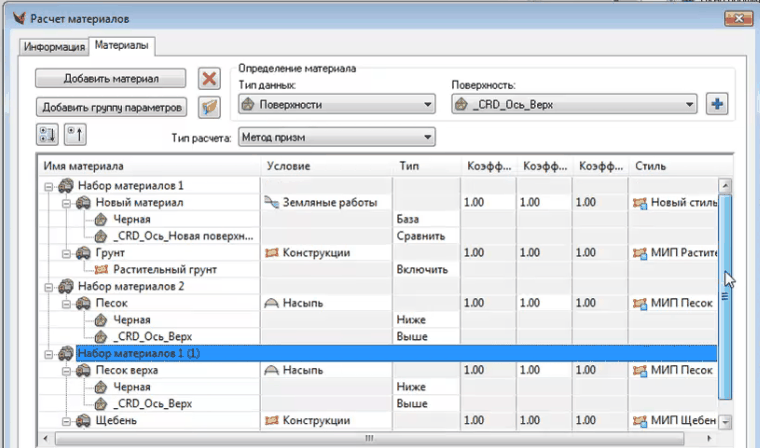Open the Тип расчета method dropdown
760x448 pixels.
click(337, 137)
